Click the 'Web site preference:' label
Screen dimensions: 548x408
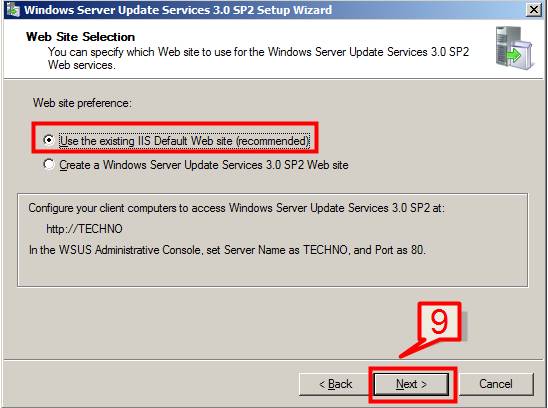click(x=82, y=103)
